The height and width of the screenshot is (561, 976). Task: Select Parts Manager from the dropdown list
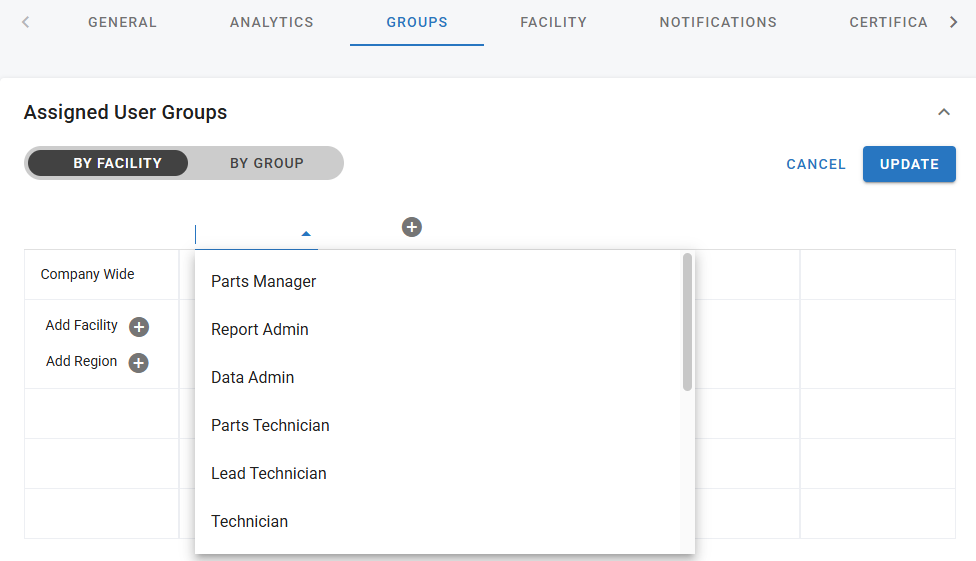tap(264, 282)
